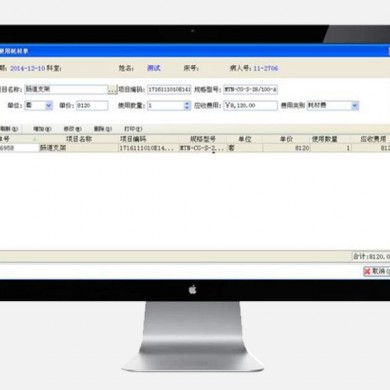Click the unit price field showing 8120
This screenshot has height=390, width=390.
[92, 106]
